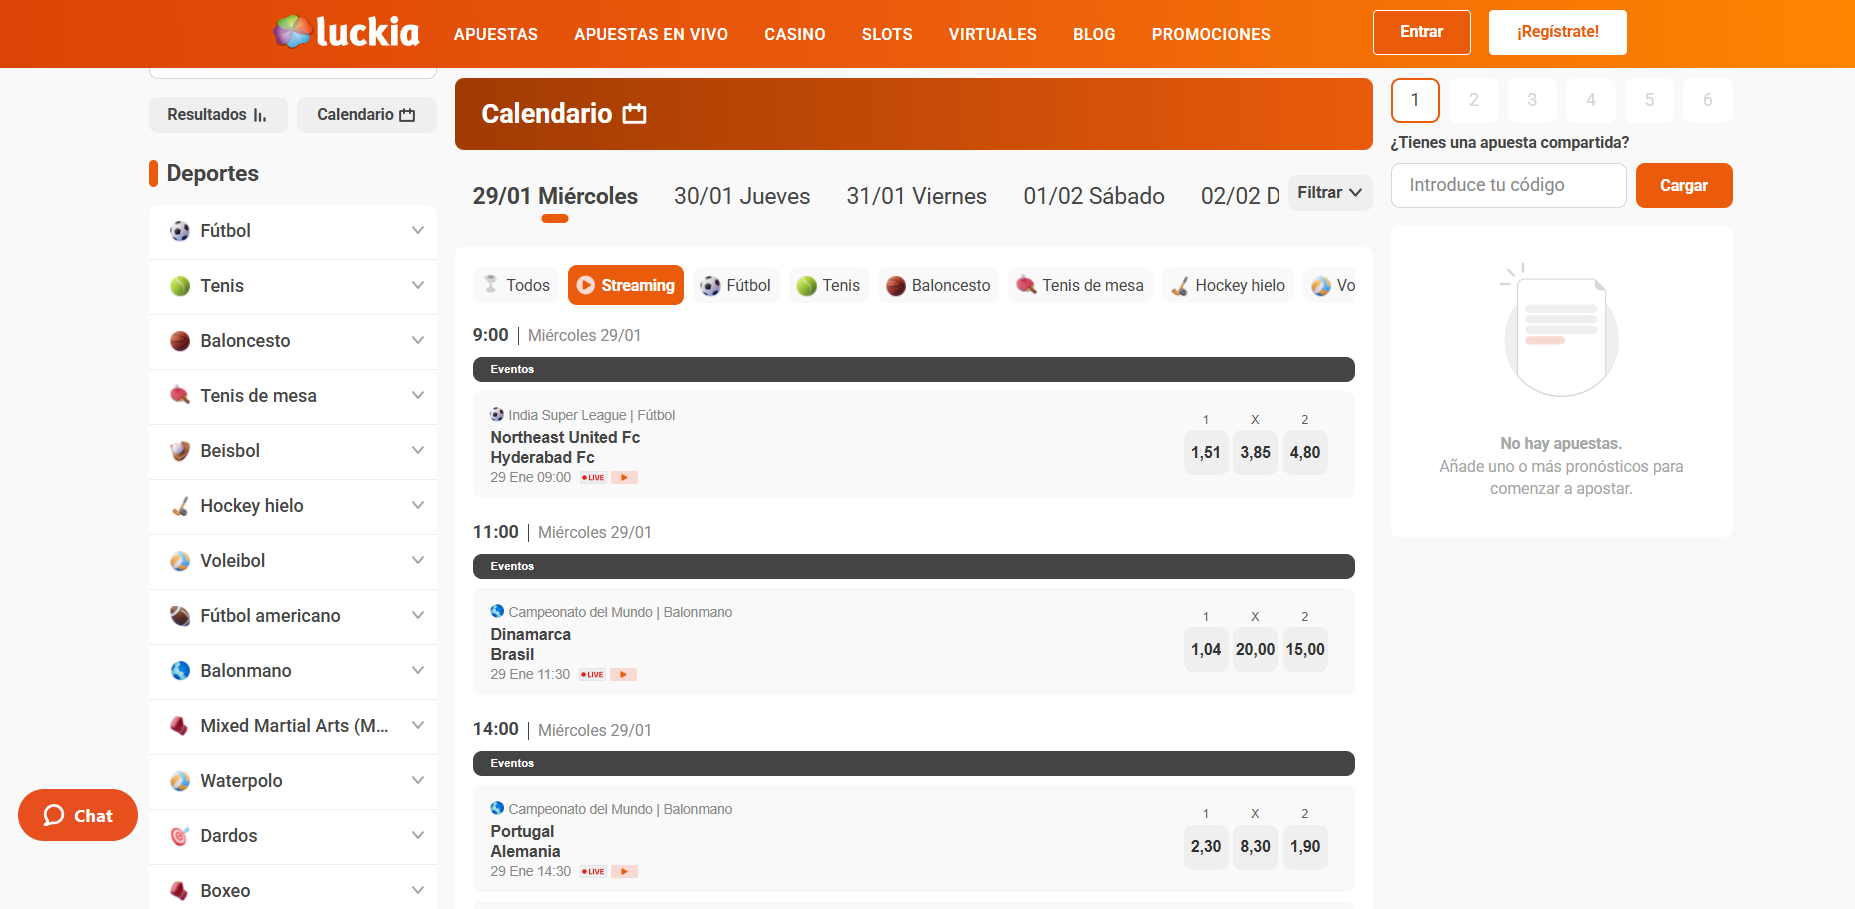Click the Dardos target icon in sidebar
Screen dimensions: 1855x909
[x=180, y=836]
